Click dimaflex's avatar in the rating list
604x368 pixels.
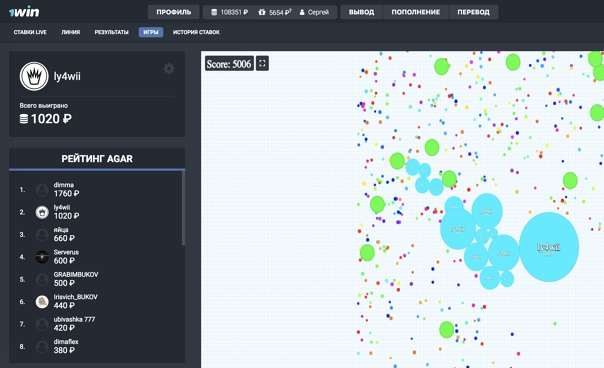[x=42, y=346]
